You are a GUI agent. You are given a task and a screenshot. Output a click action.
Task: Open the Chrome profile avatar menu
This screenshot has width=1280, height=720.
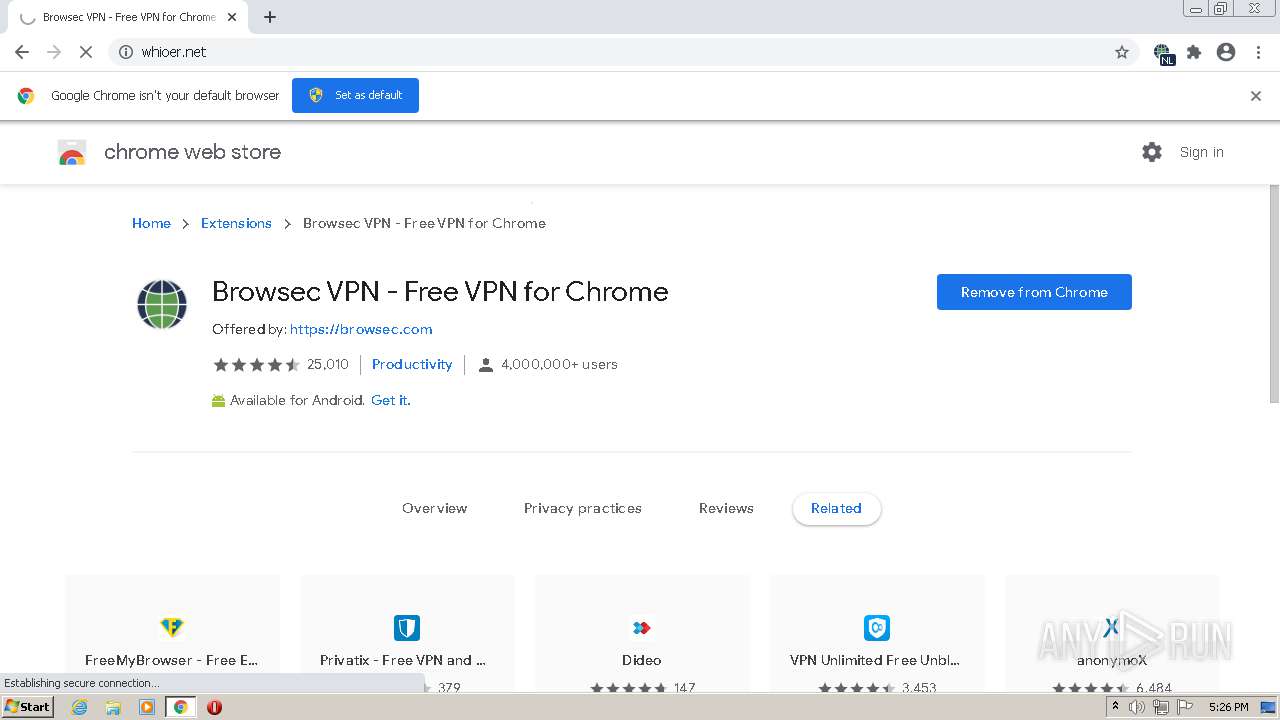(1226, 52)
